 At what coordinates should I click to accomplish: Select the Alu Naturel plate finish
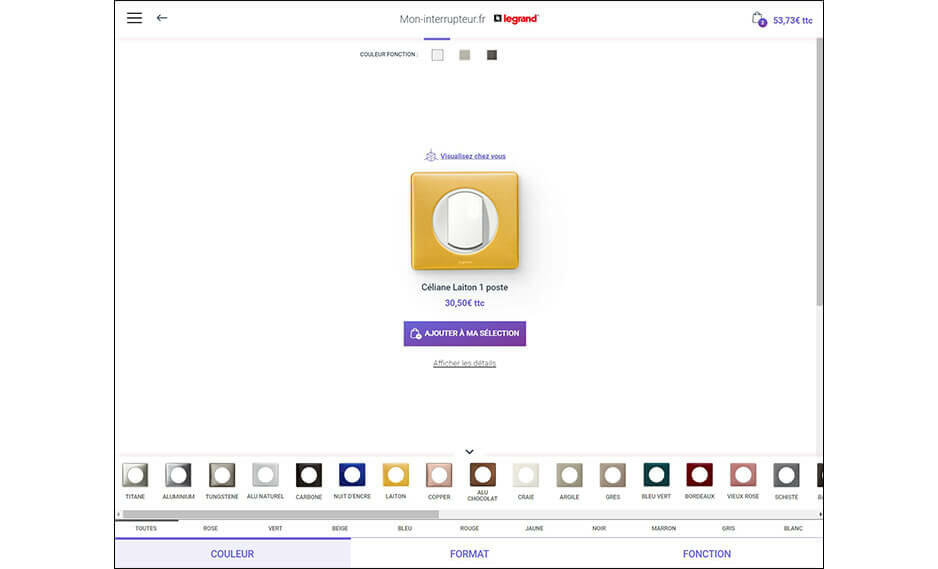click(x=265, y=475)
